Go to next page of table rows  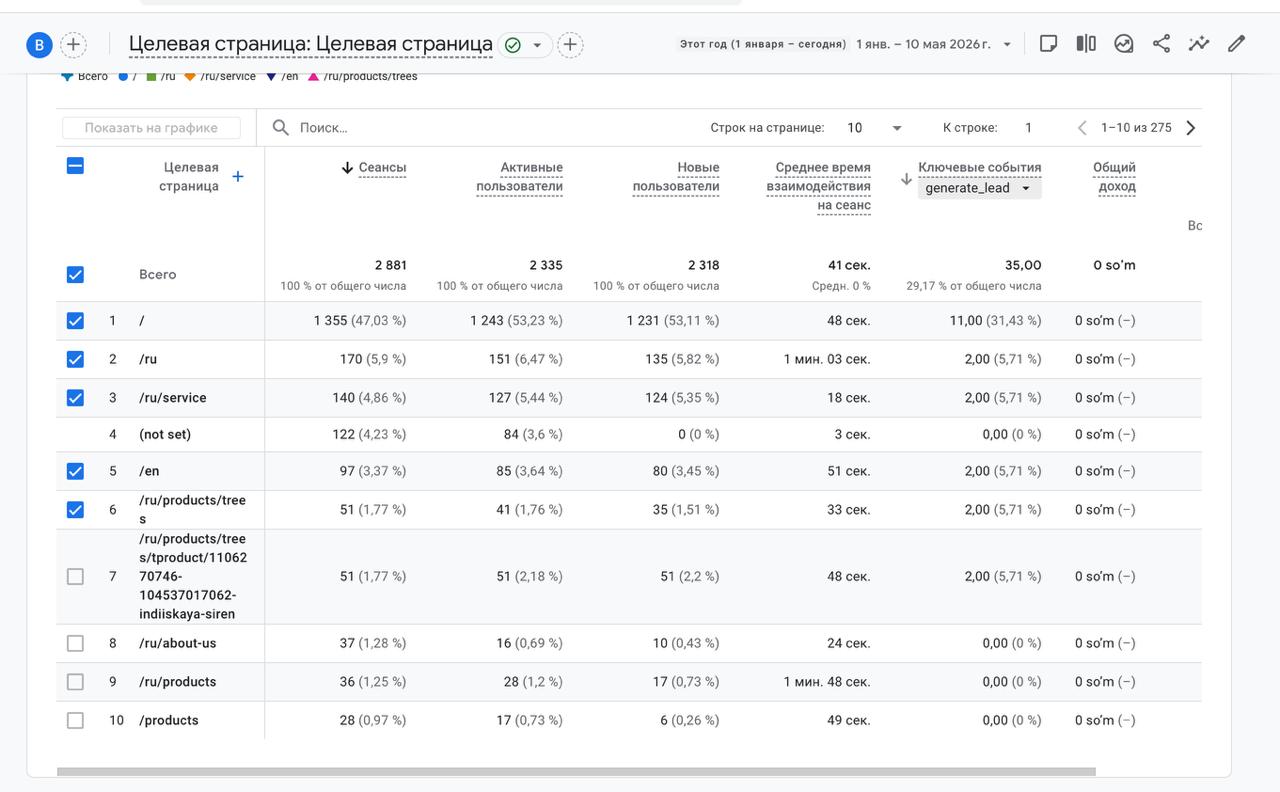tap(1190, 128)
